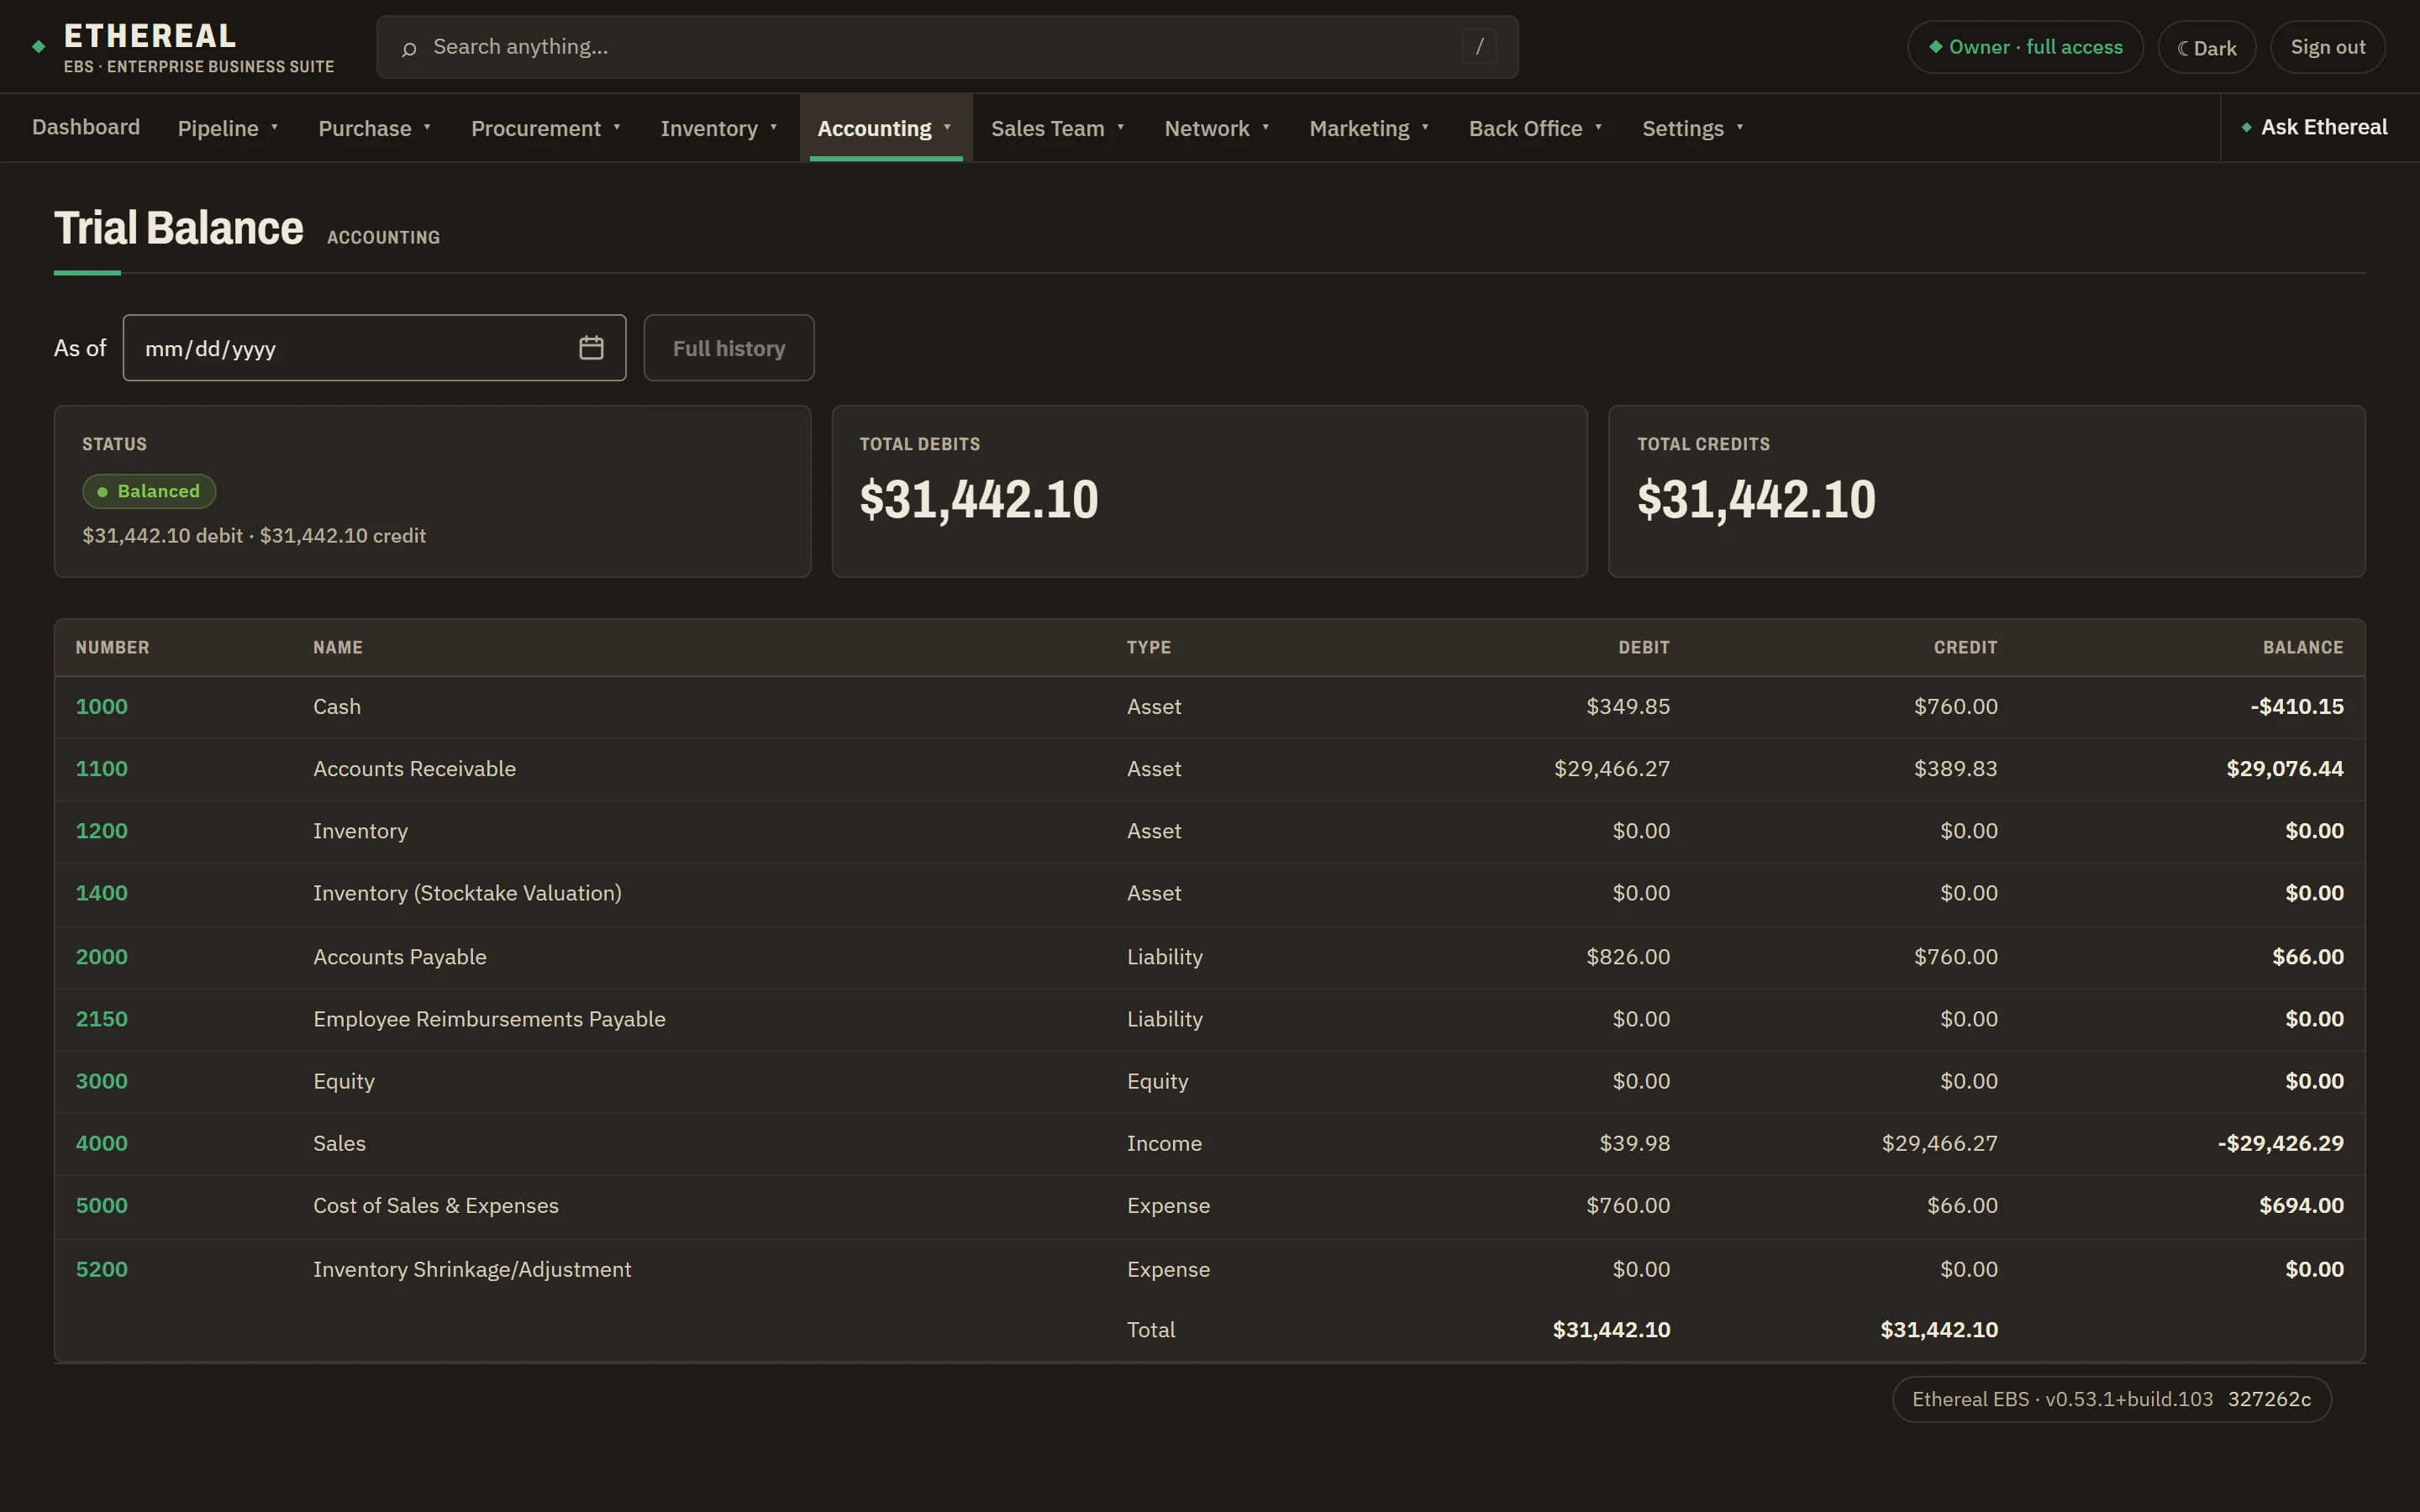2420x1512 pixels.
Task: Open the calendar picker icon
Action: pyautogui.click(x=591, y=348)
